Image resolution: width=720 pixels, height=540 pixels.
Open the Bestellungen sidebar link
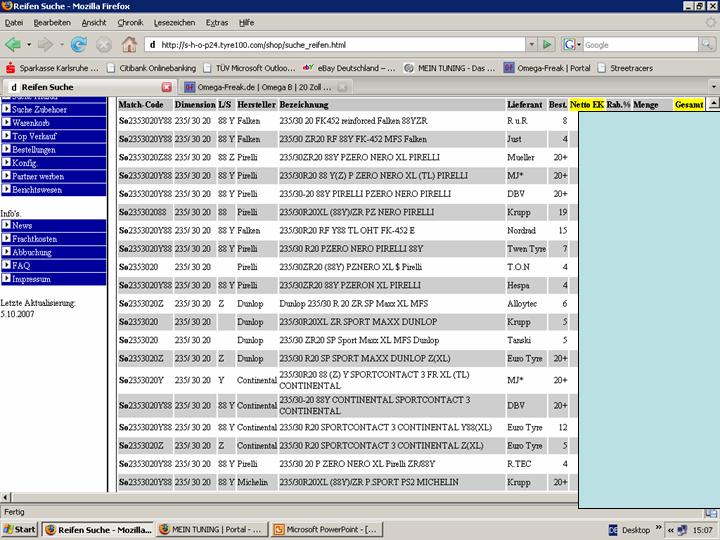point(36,148)
